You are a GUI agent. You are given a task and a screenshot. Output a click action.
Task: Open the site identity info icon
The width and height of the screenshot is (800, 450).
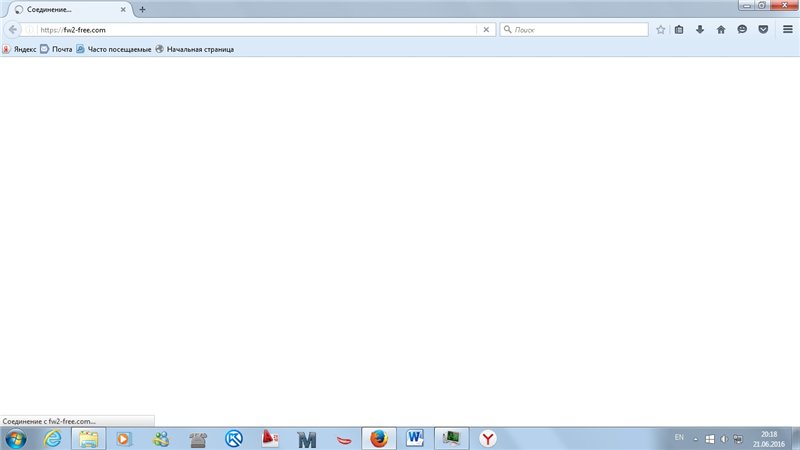30,30
